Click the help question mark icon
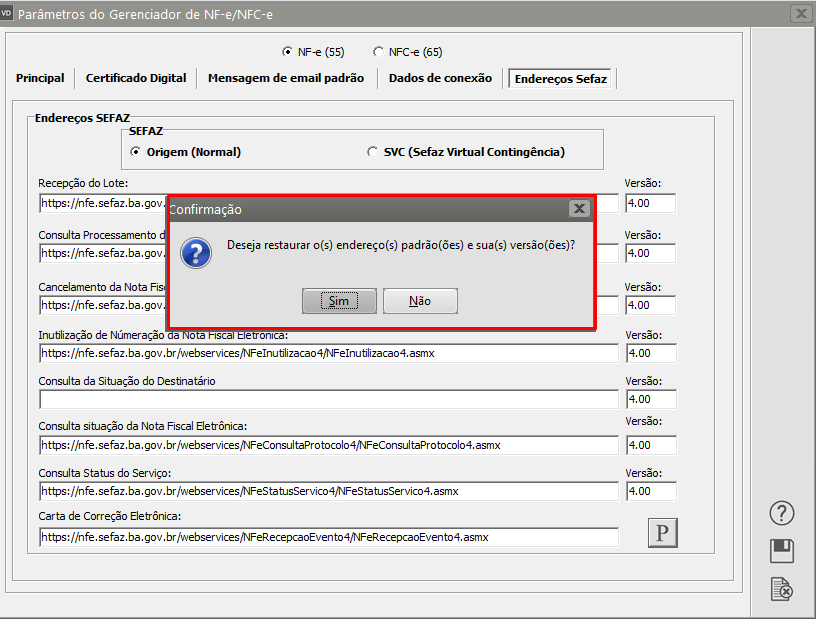816x619 pixels. pyautogui.click(x=781, y=513)
